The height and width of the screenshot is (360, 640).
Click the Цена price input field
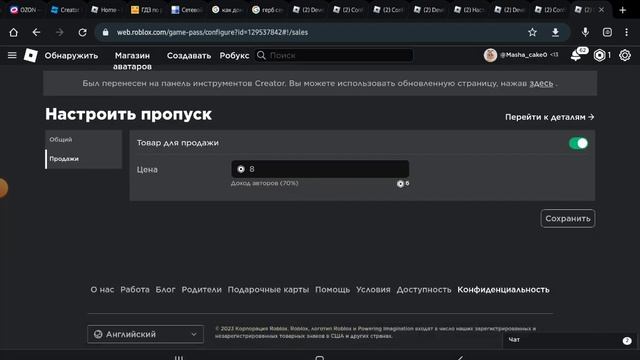320,169
